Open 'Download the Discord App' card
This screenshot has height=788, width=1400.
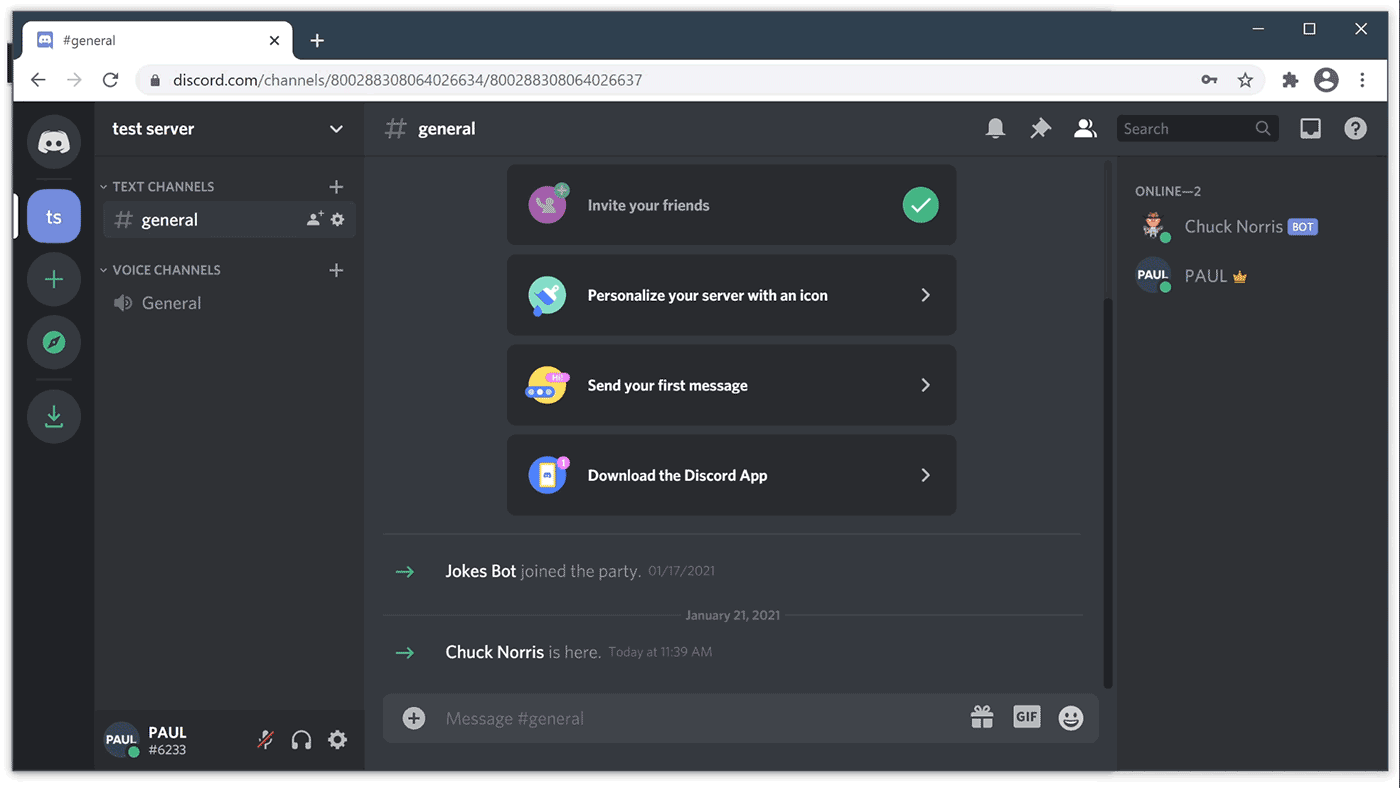coord(732,475)
